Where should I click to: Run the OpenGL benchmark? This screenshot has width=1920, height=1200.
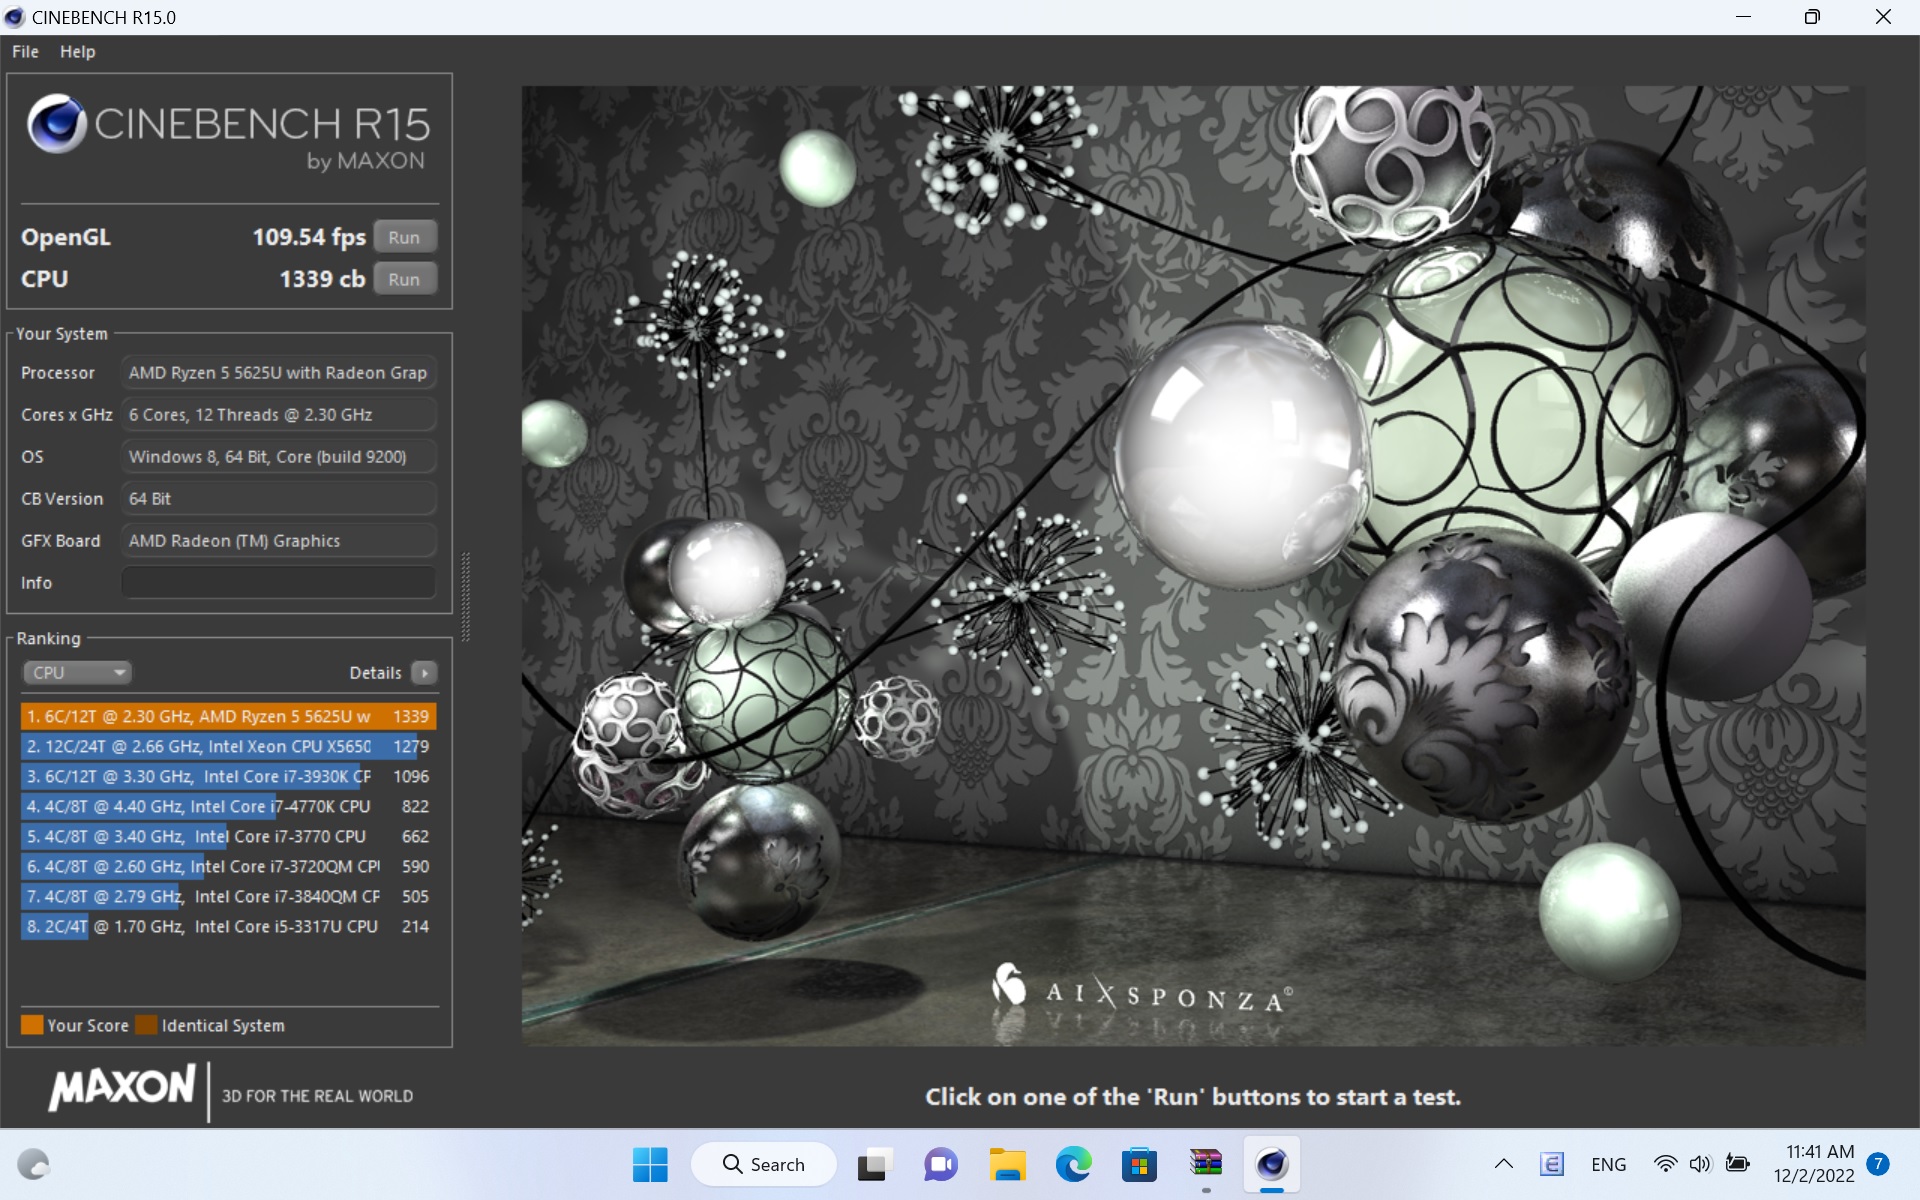(x=405, y=237)
